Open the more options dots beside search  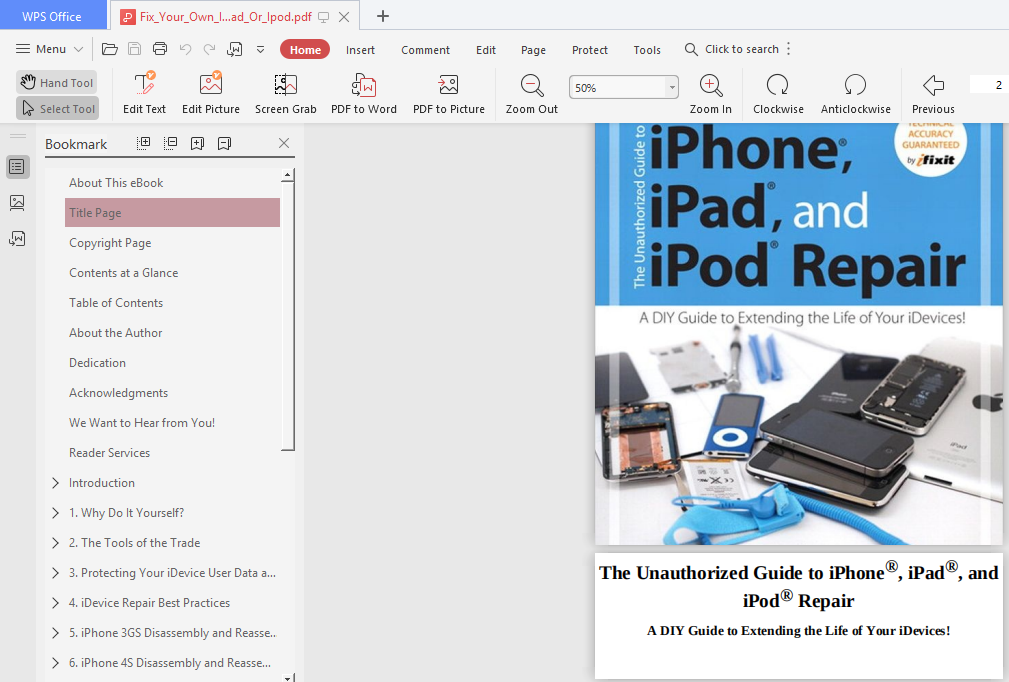pyautogui.click(x=789, y=49)
